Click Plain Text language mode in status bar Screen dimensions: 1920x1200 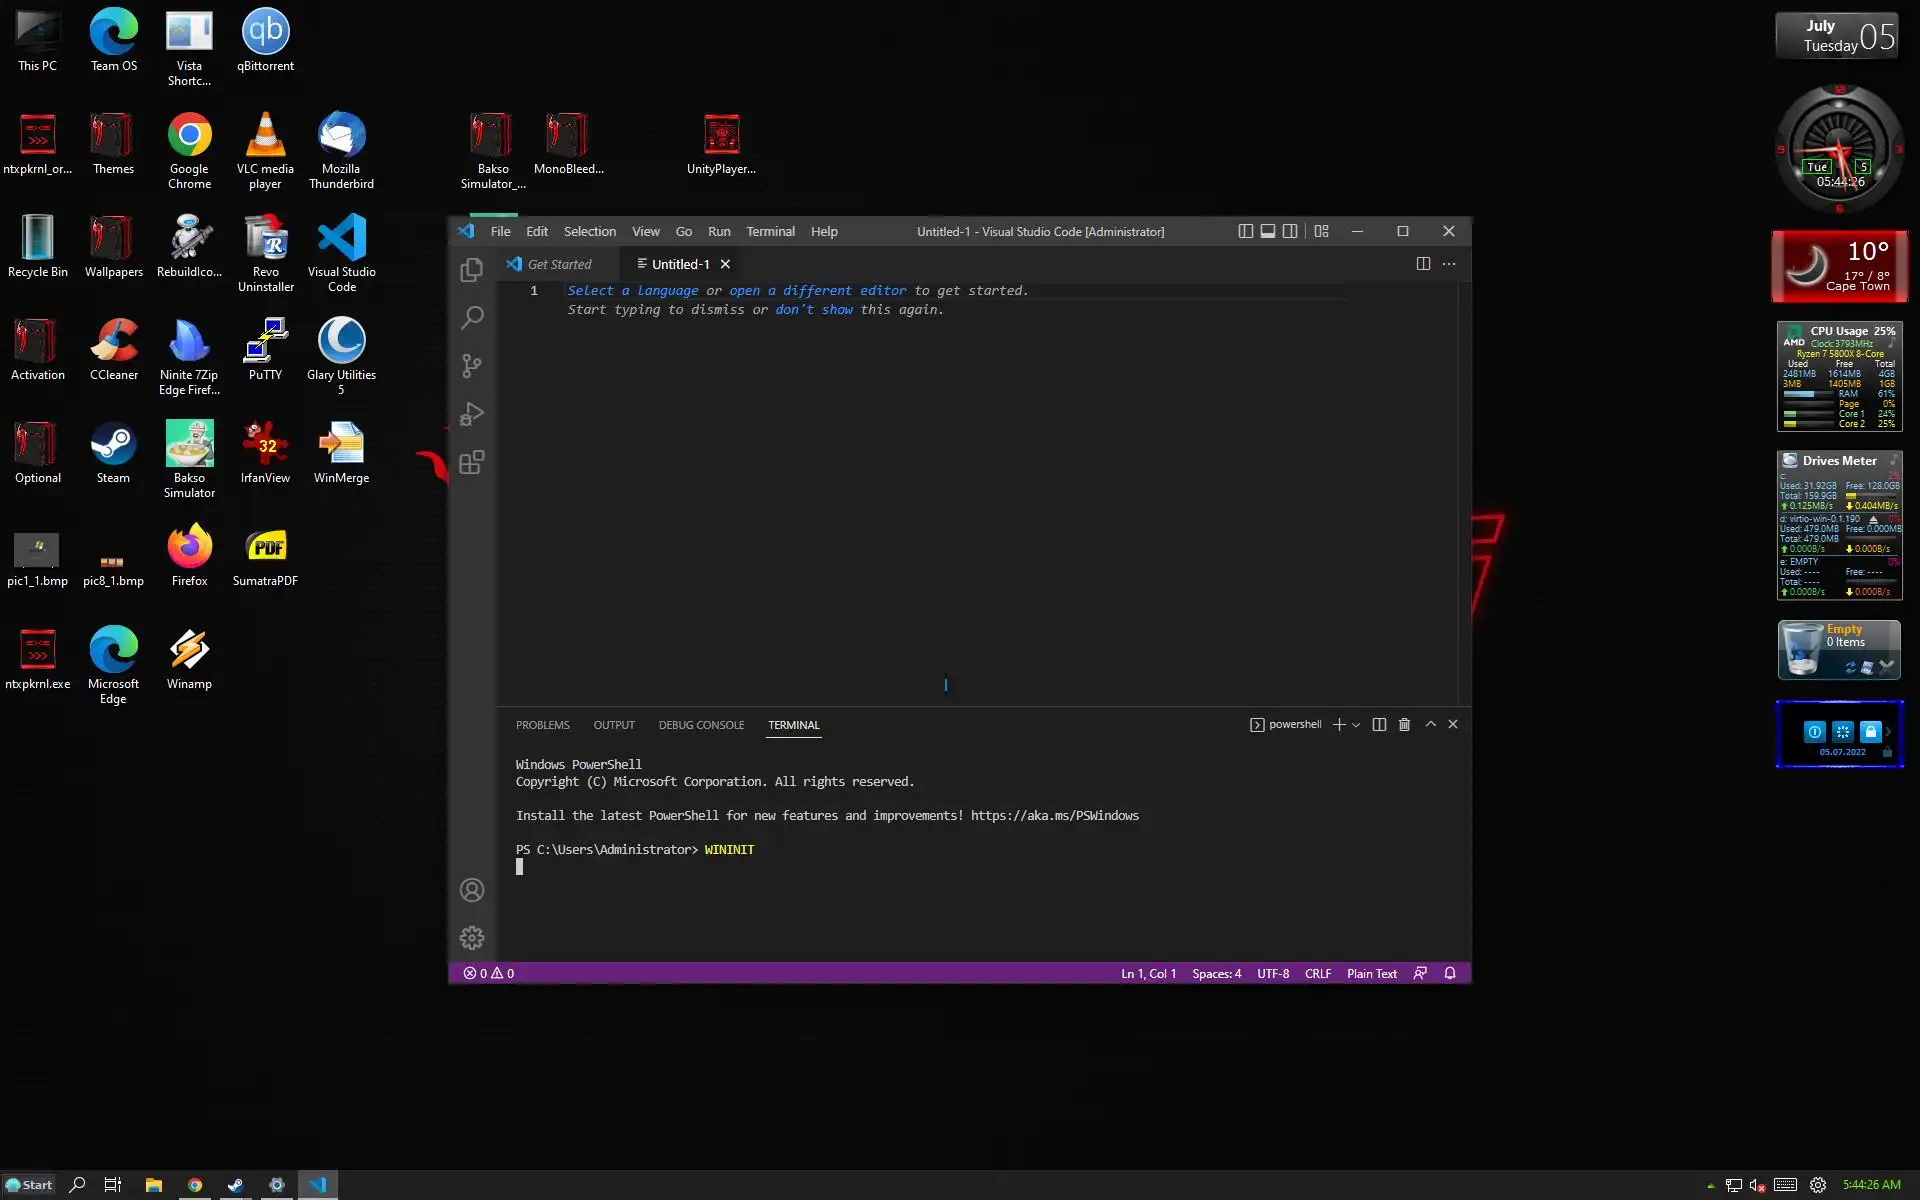pos(1371,973)
